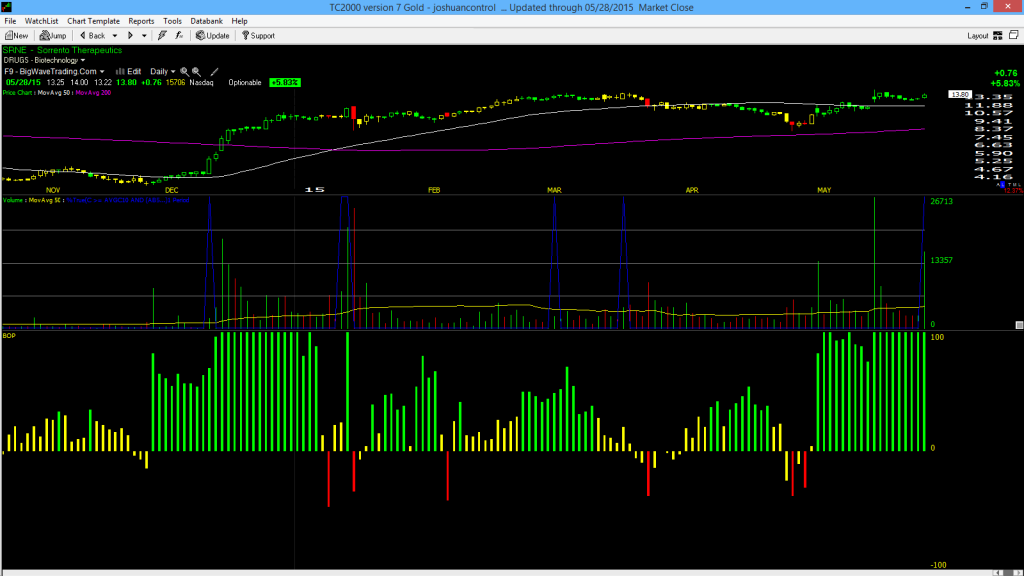Screen dimensions: 1024x576
Task: Expand the Back history dropdown arrow
Action: (115, 36)
